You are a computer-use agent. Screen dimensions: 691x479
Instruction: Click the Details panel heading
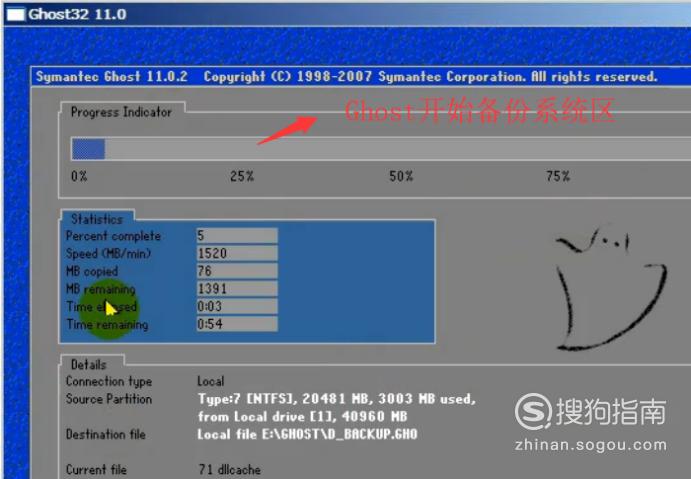point(89,364)
